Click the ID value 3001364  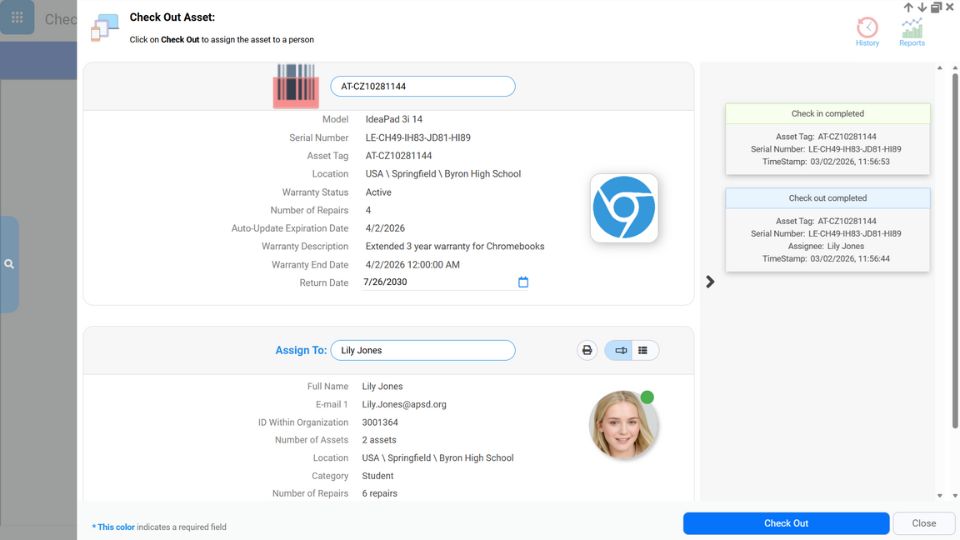point(380,422)
